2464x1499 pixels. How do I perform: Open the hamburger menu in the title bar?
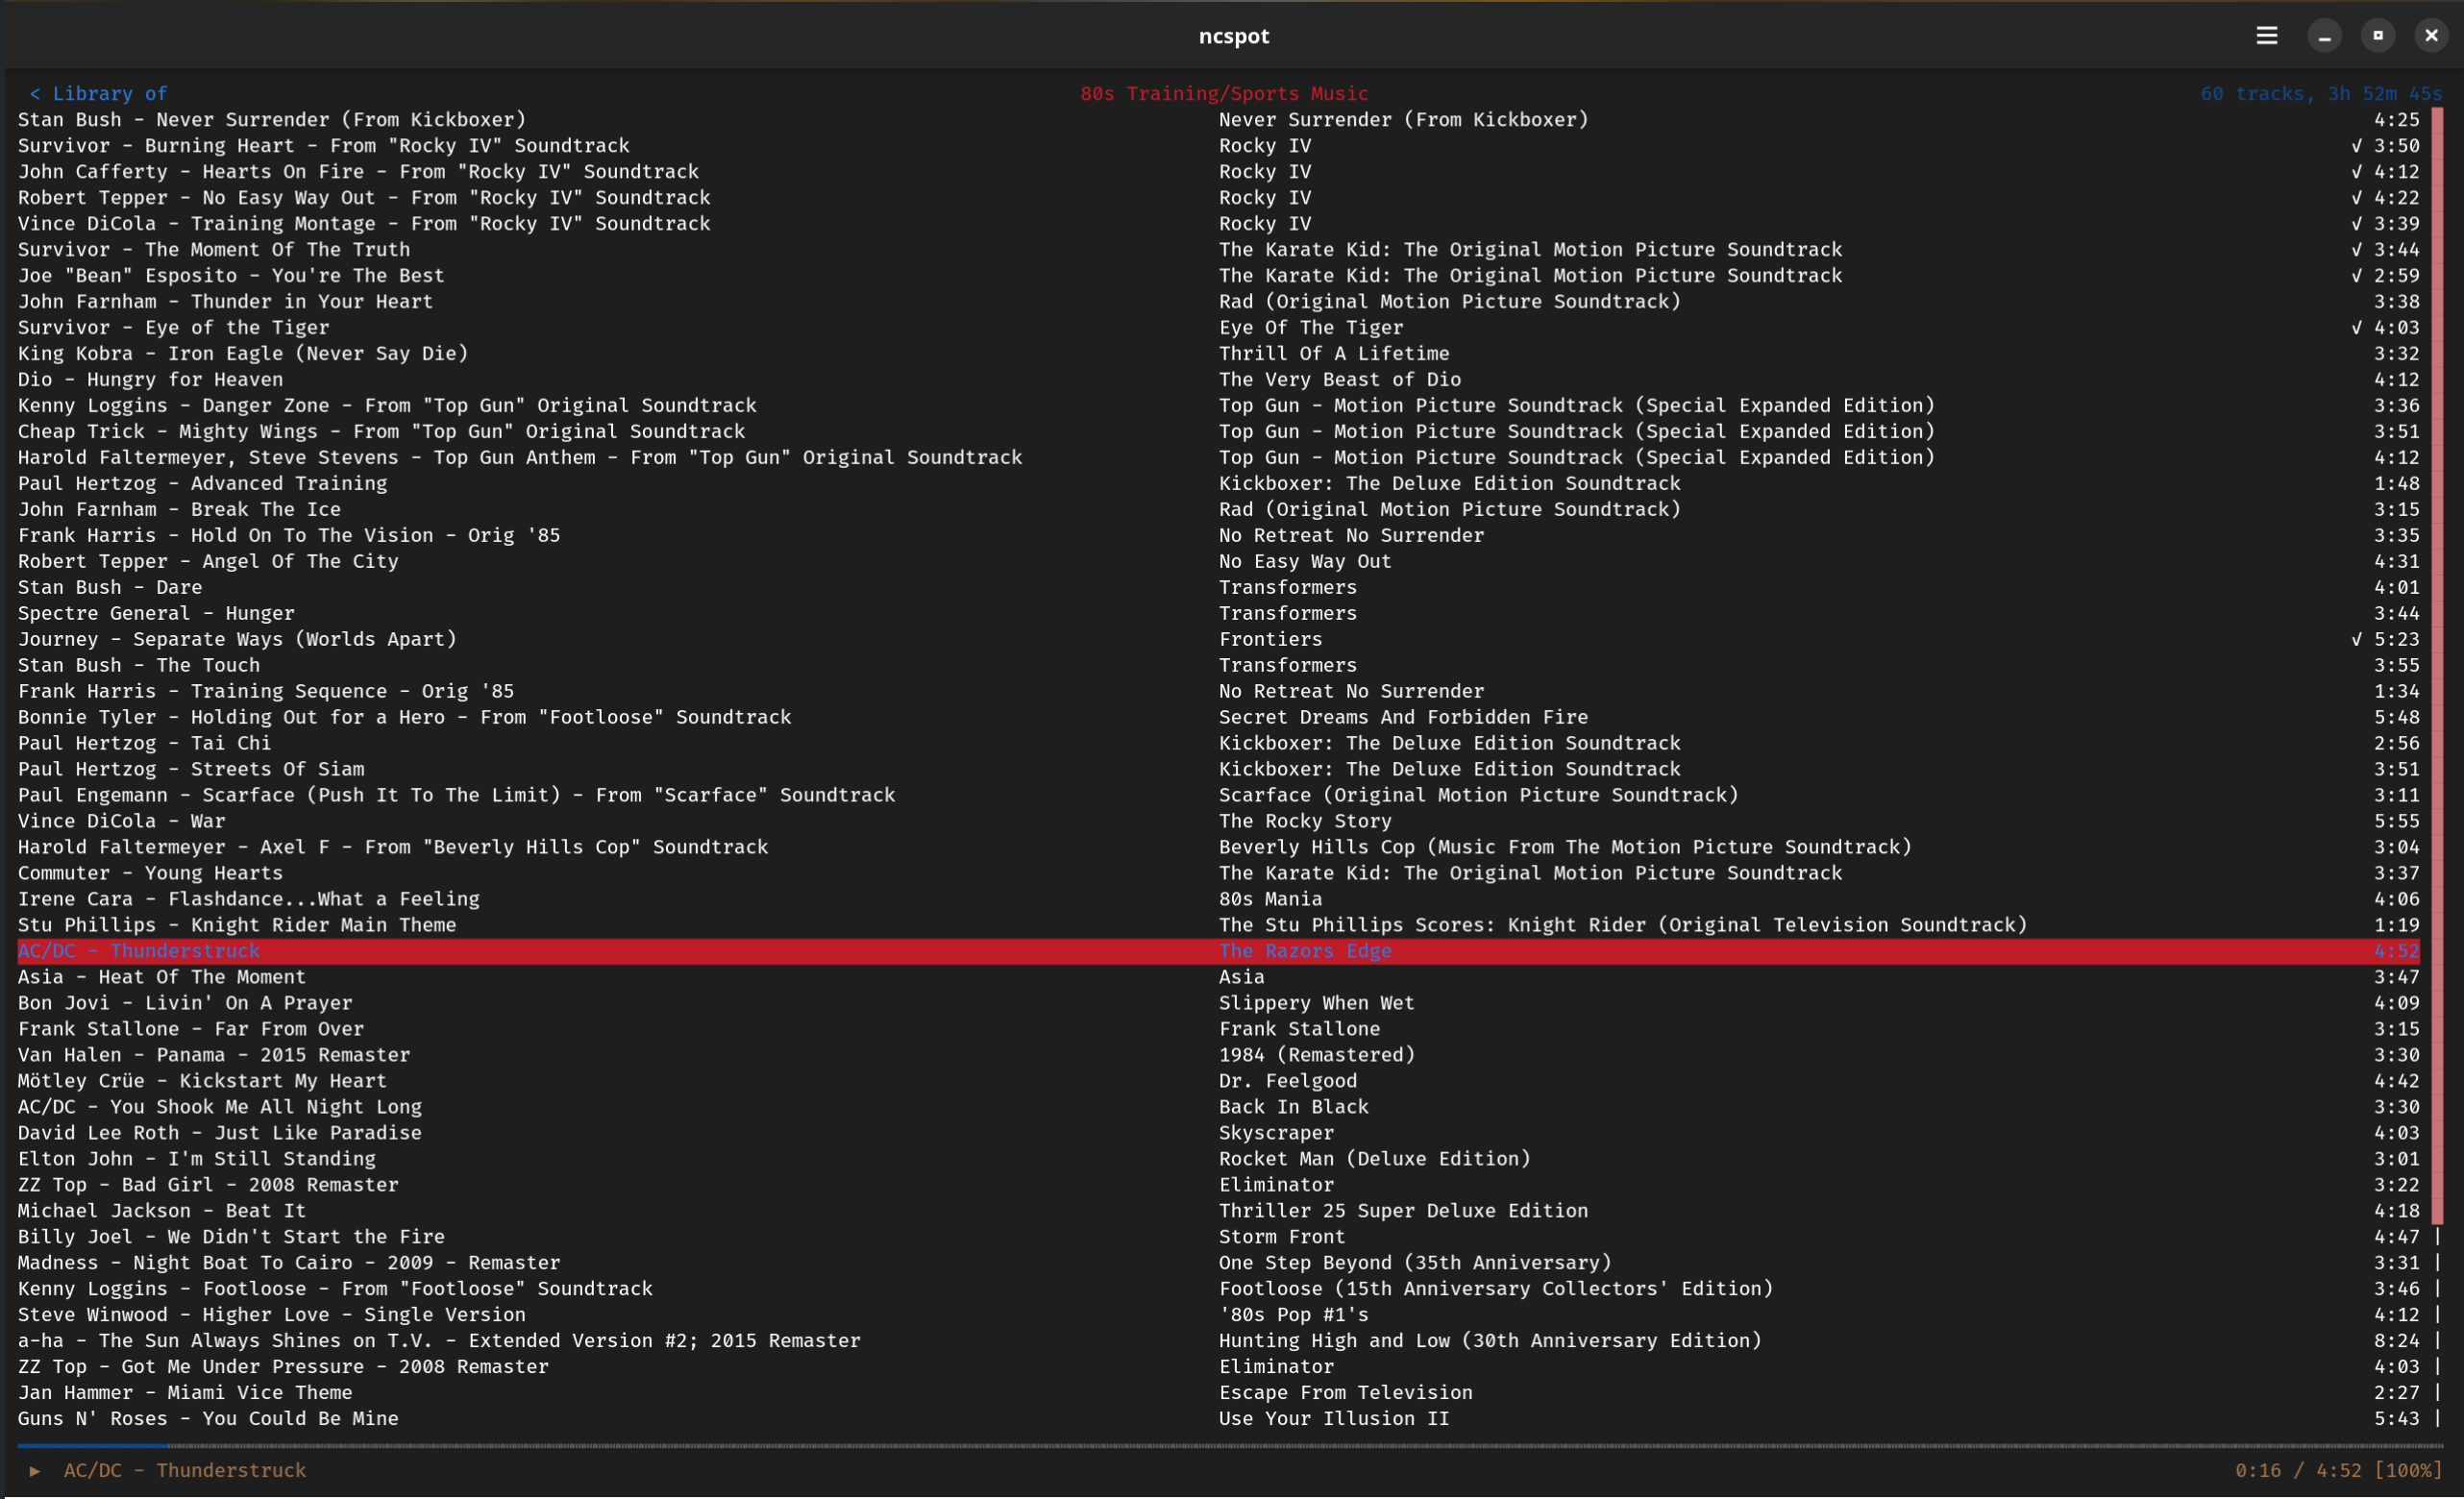pos(2266,36)
